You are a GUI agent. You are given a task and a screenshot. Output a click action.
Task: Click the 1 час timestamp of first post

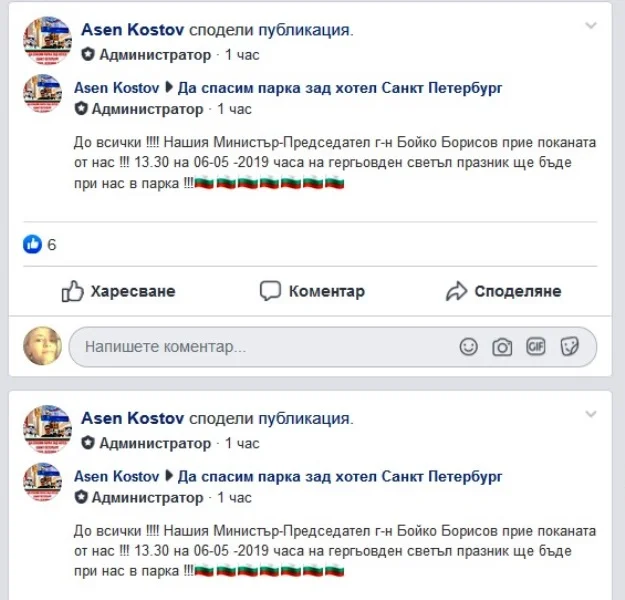tap(242, 55)
